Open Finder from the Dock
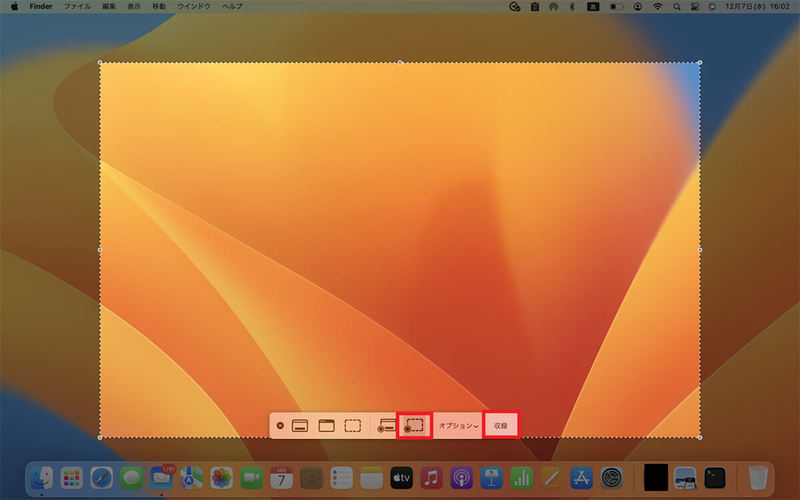 41,478
